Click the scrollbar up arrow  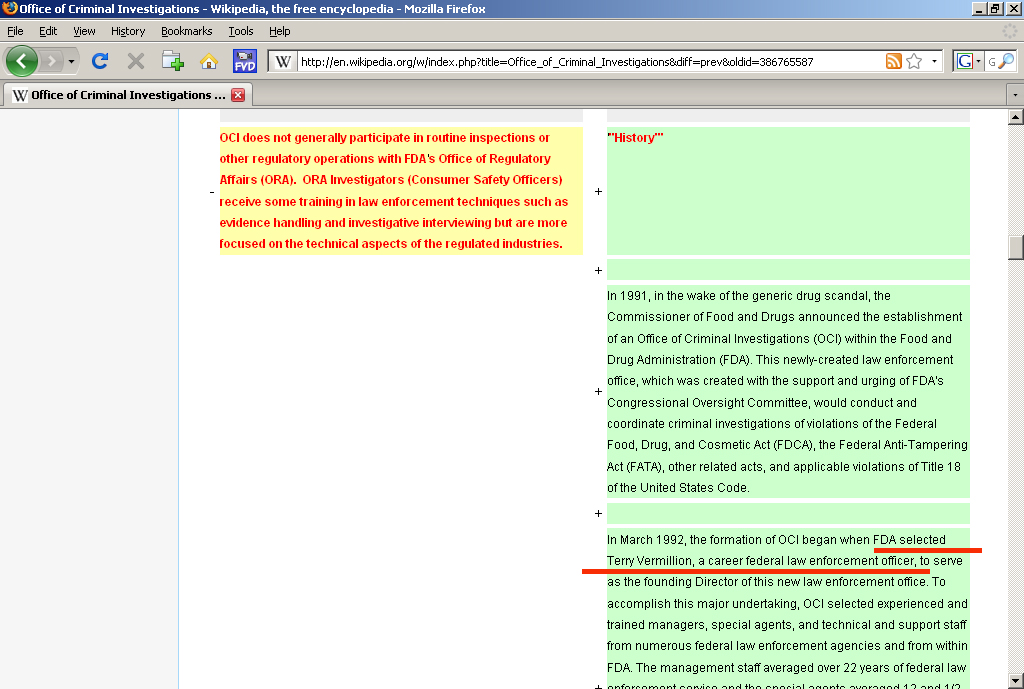click(1016, 118)
